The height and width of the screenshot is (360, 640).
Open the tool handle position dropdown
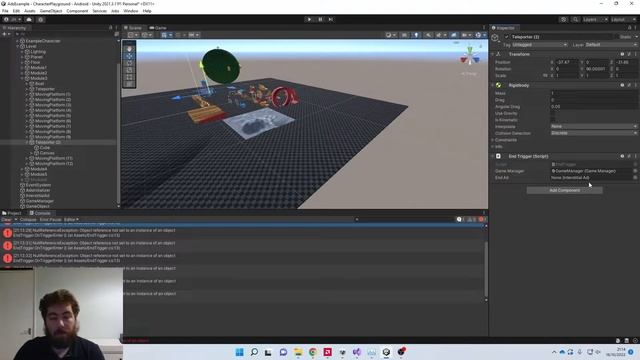pos(133,35)
